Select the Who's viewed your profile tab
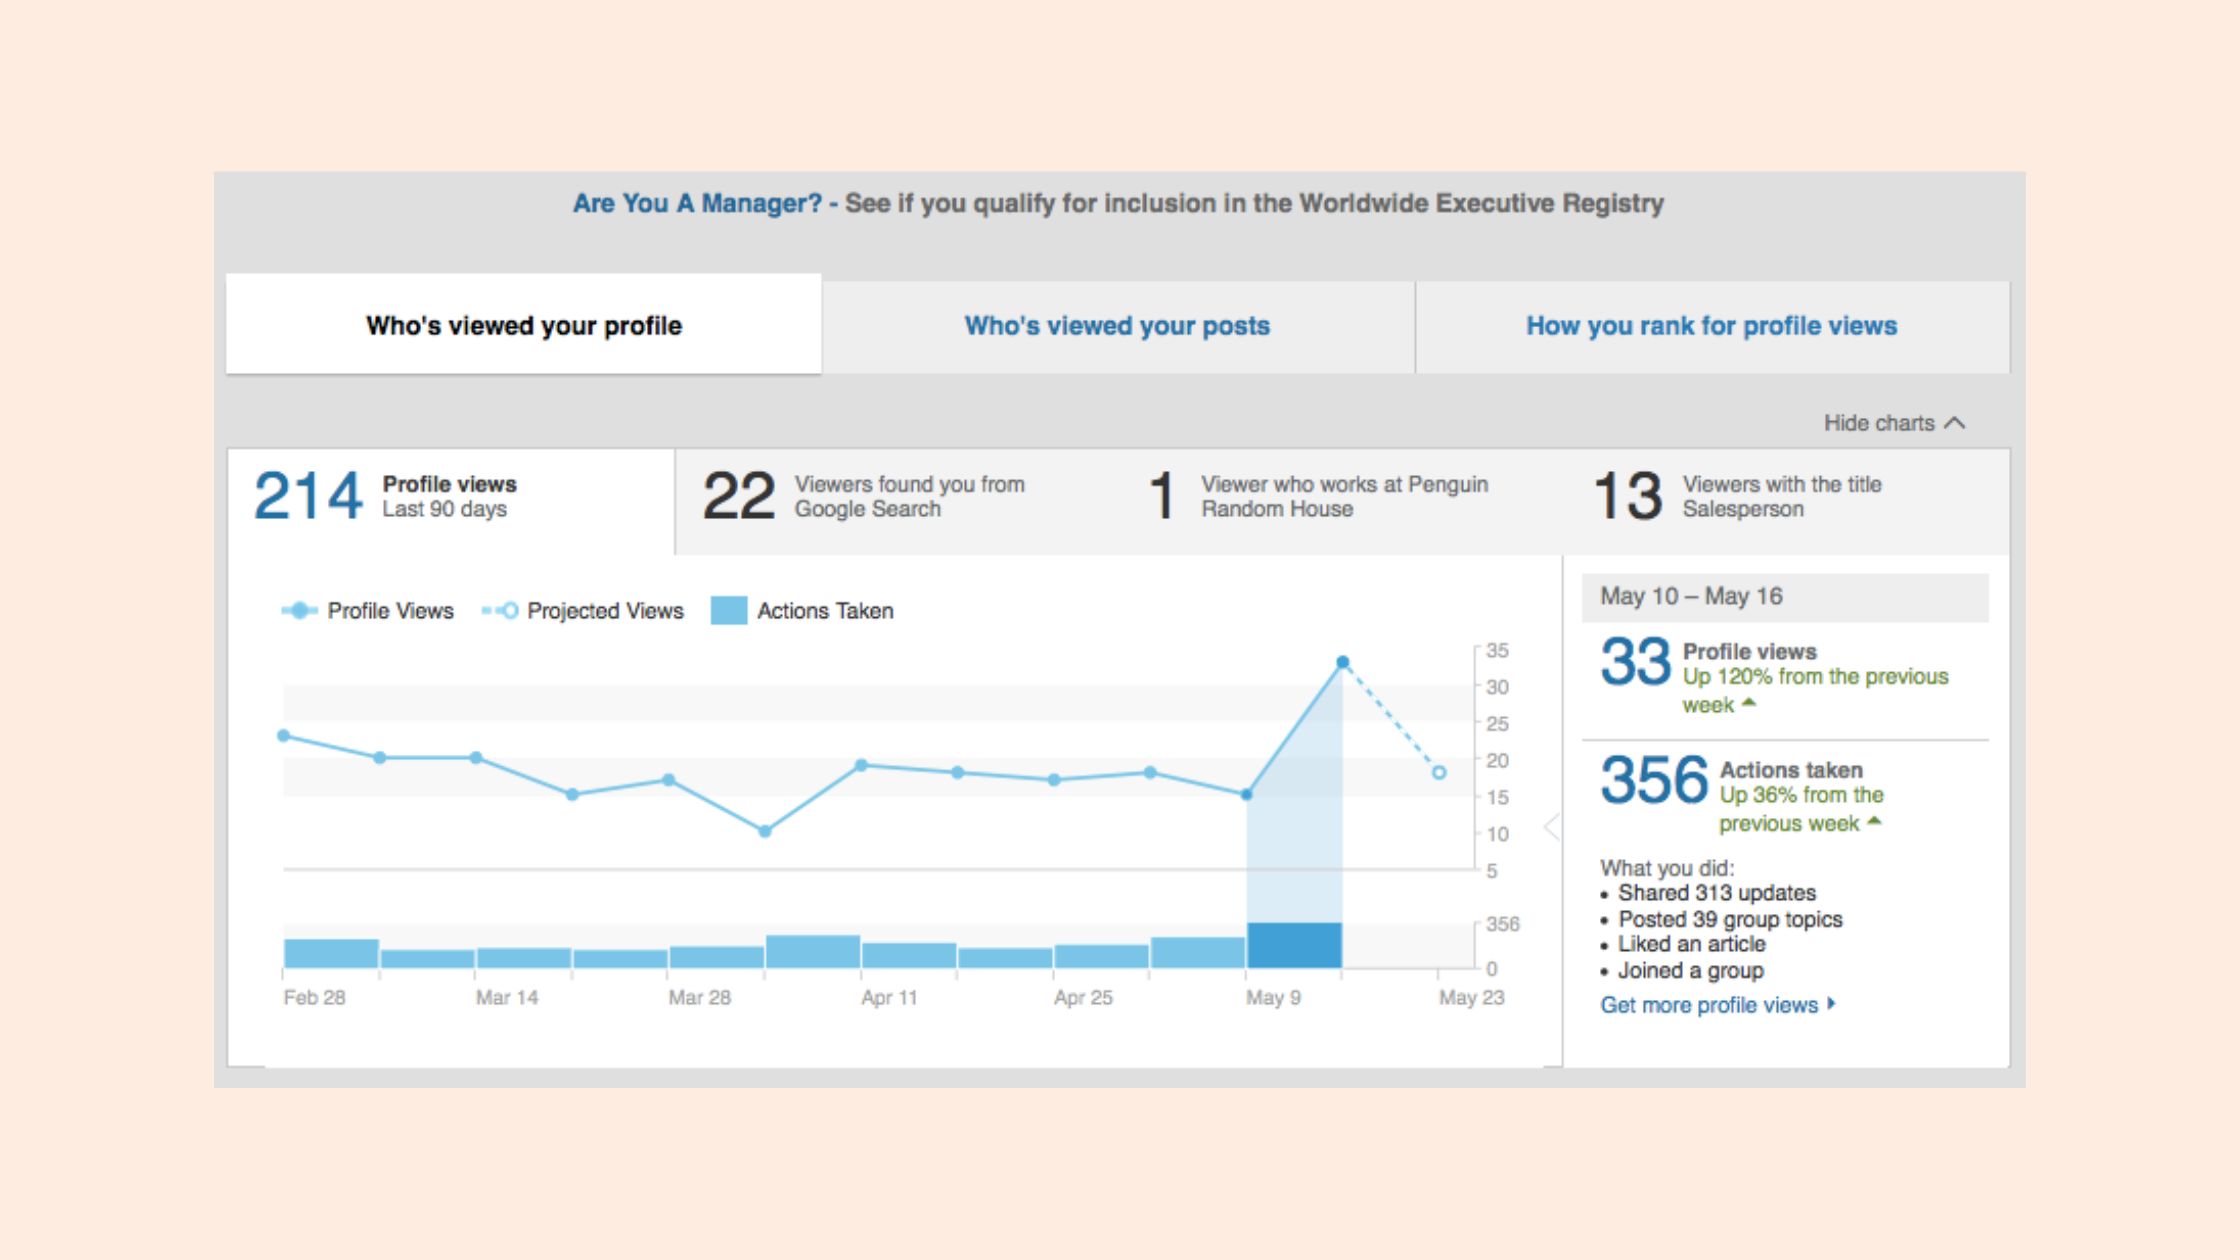Screen dimensions: 2240x1260 point(523,326)
